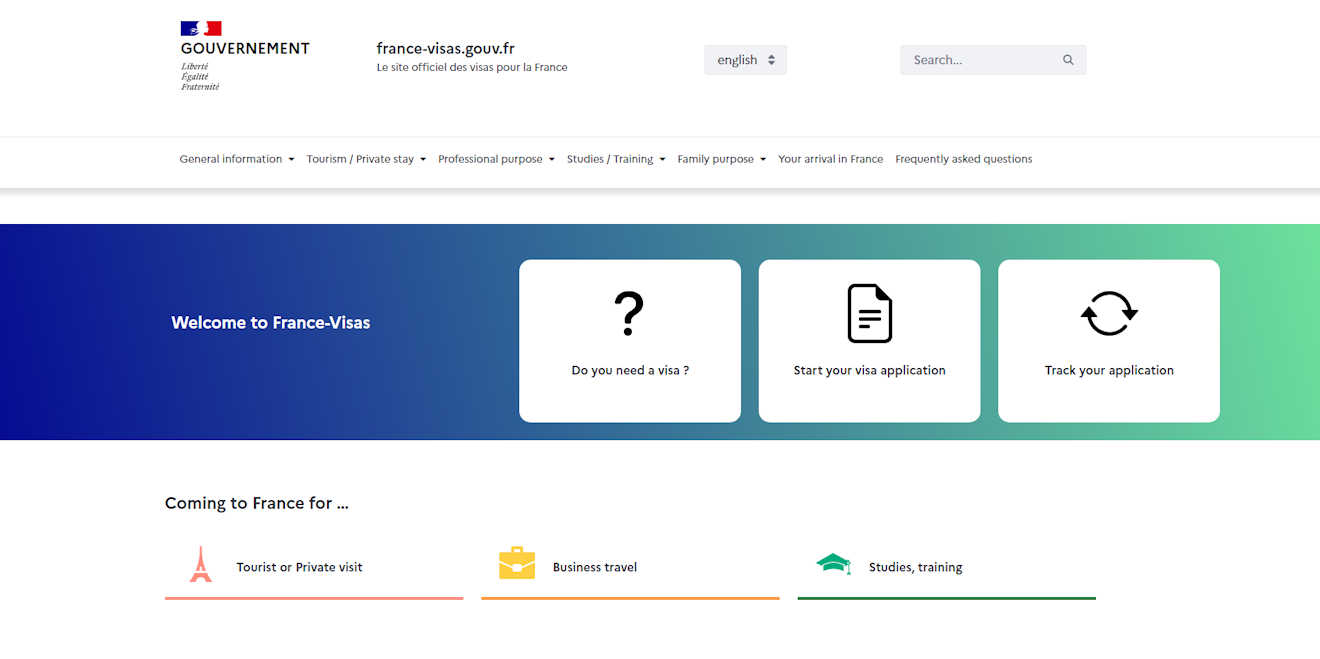Click the france-visas.gouv.fr site title
Screen dimensions: 1320x659
pos(445,48)
